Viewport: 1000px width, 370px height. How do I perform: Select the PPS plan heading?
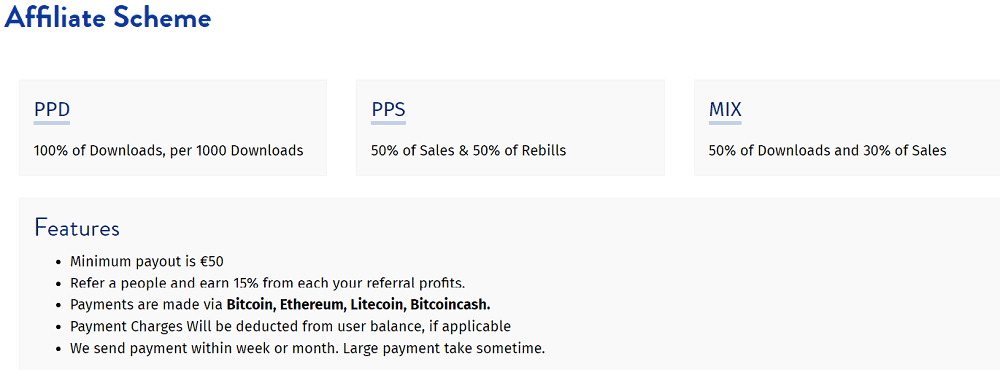coord(388,110)
